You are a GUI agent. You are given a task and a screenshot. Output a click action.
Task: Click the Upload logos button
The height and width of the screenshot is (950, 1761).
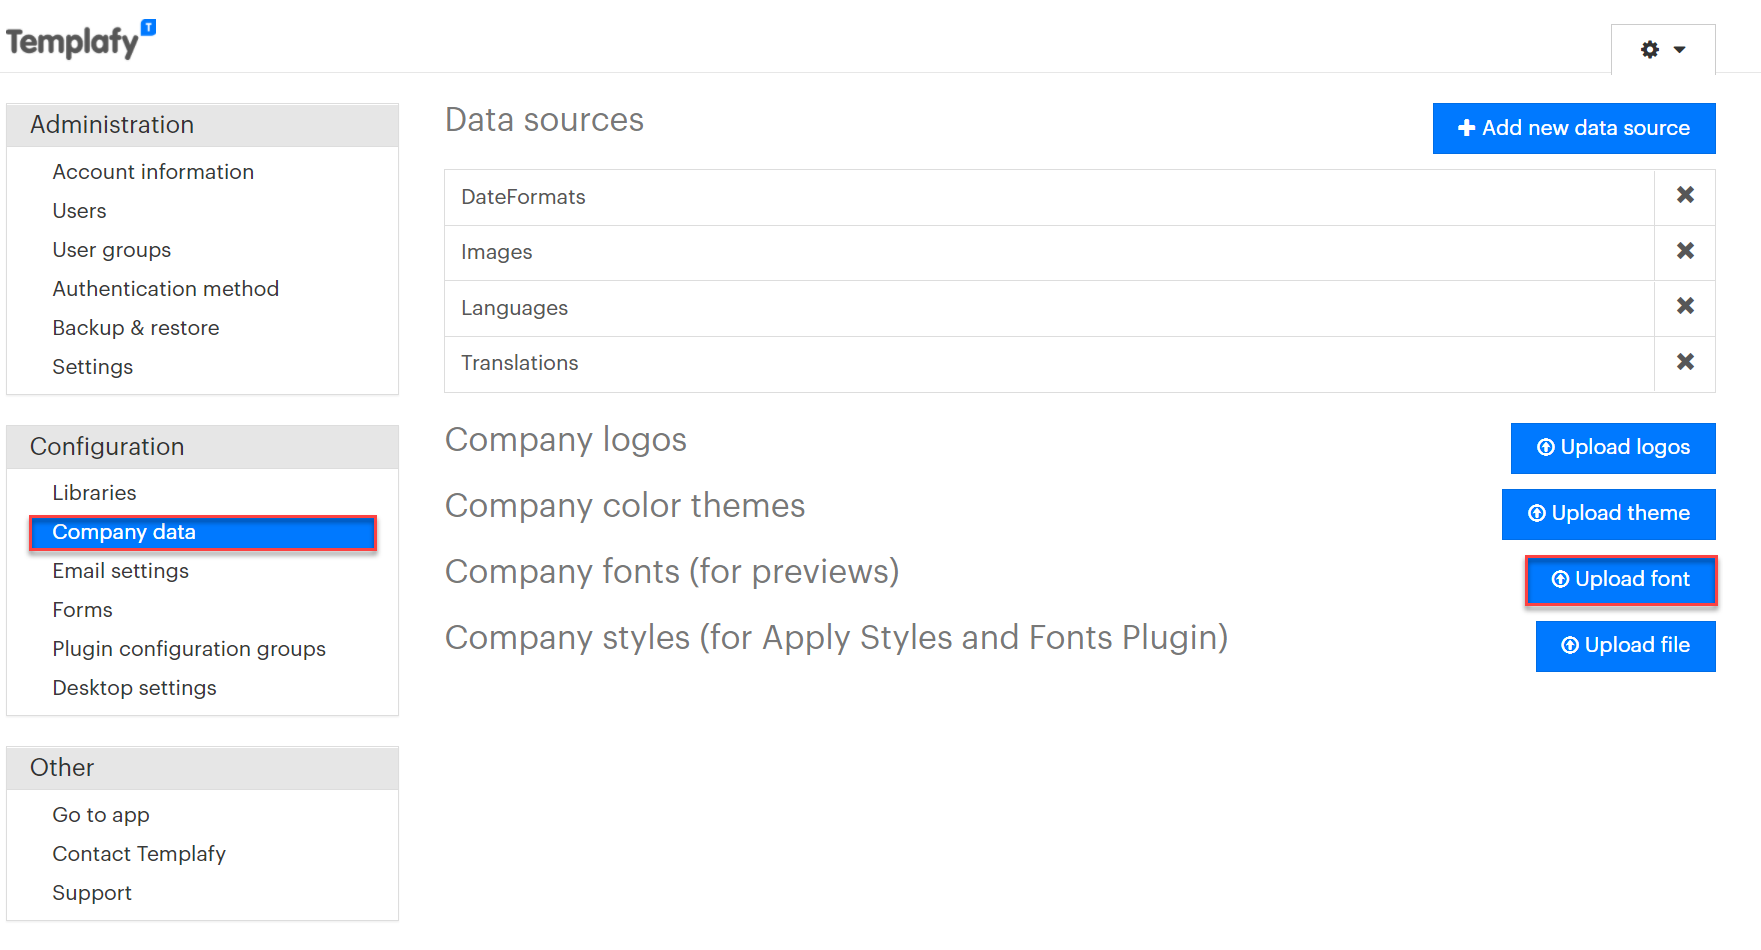tap(1613, 448)
